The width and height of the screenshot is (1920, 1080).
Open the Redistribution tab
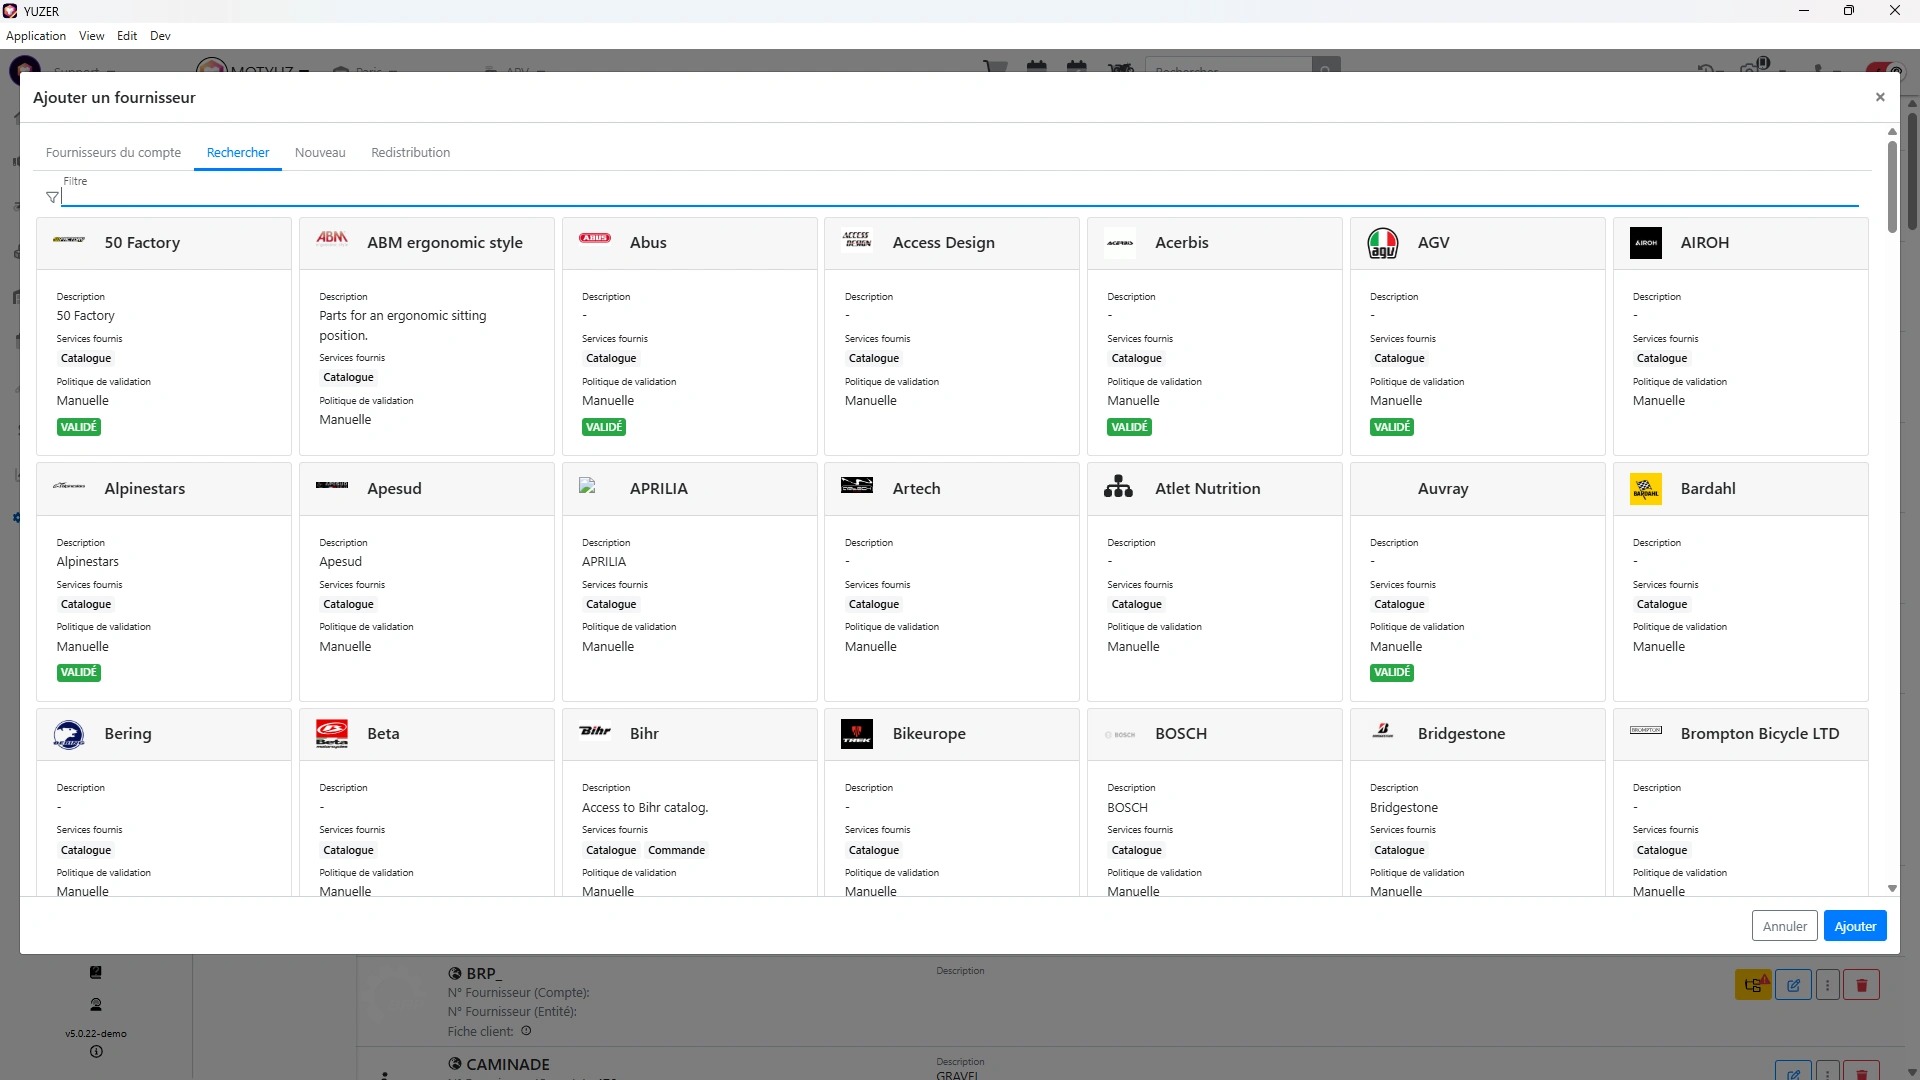pyautogui.click(x=410, y=153)
